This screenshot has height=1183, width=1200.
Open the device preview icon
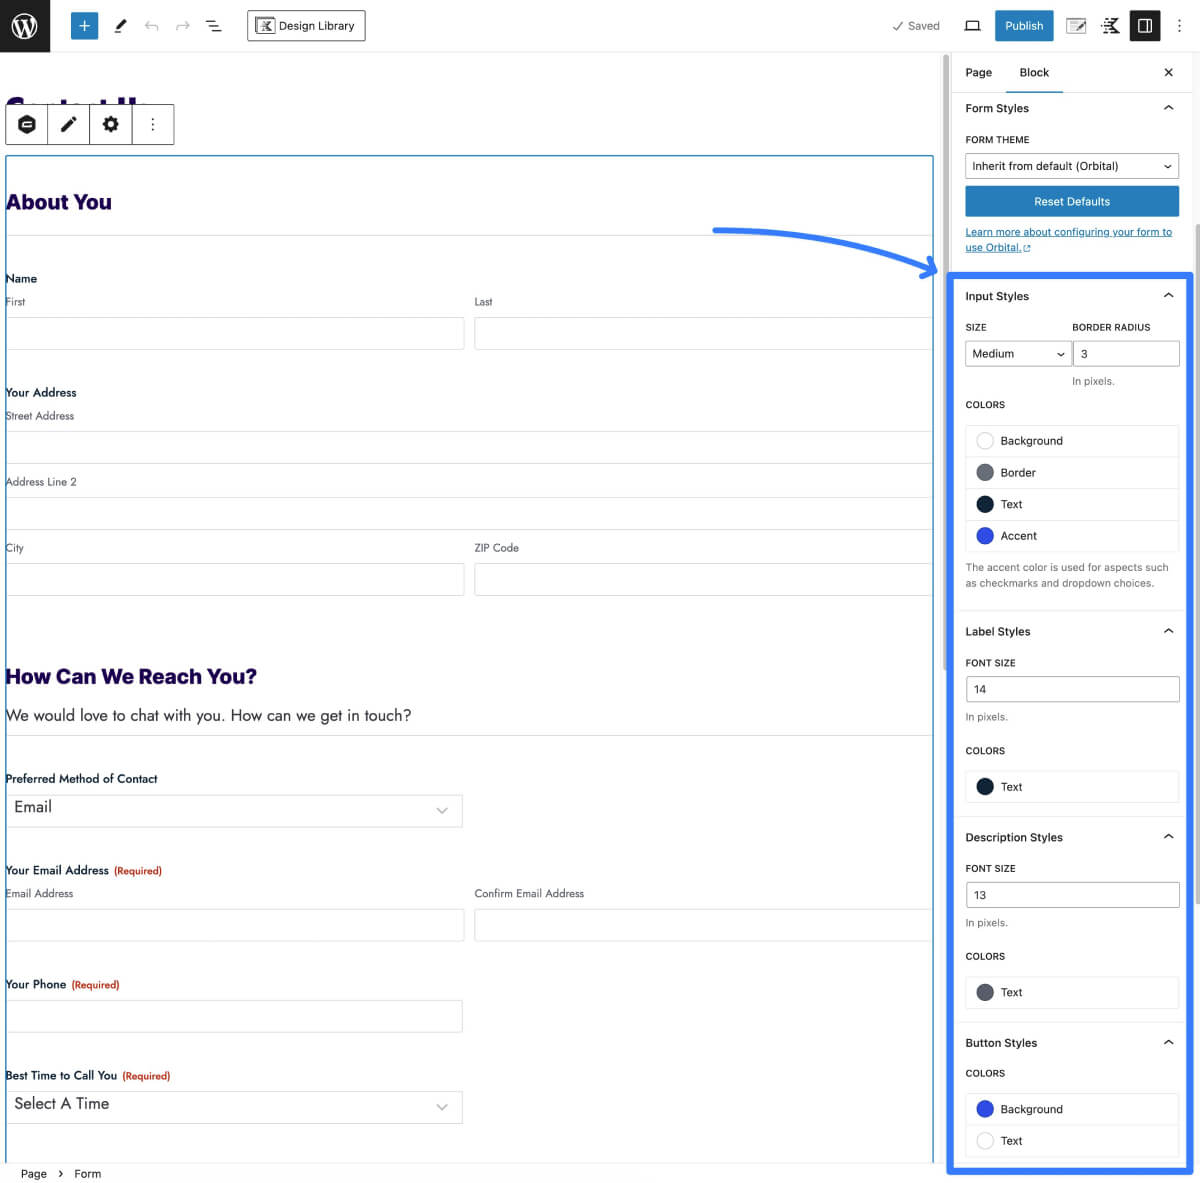[x=971, y=26]
